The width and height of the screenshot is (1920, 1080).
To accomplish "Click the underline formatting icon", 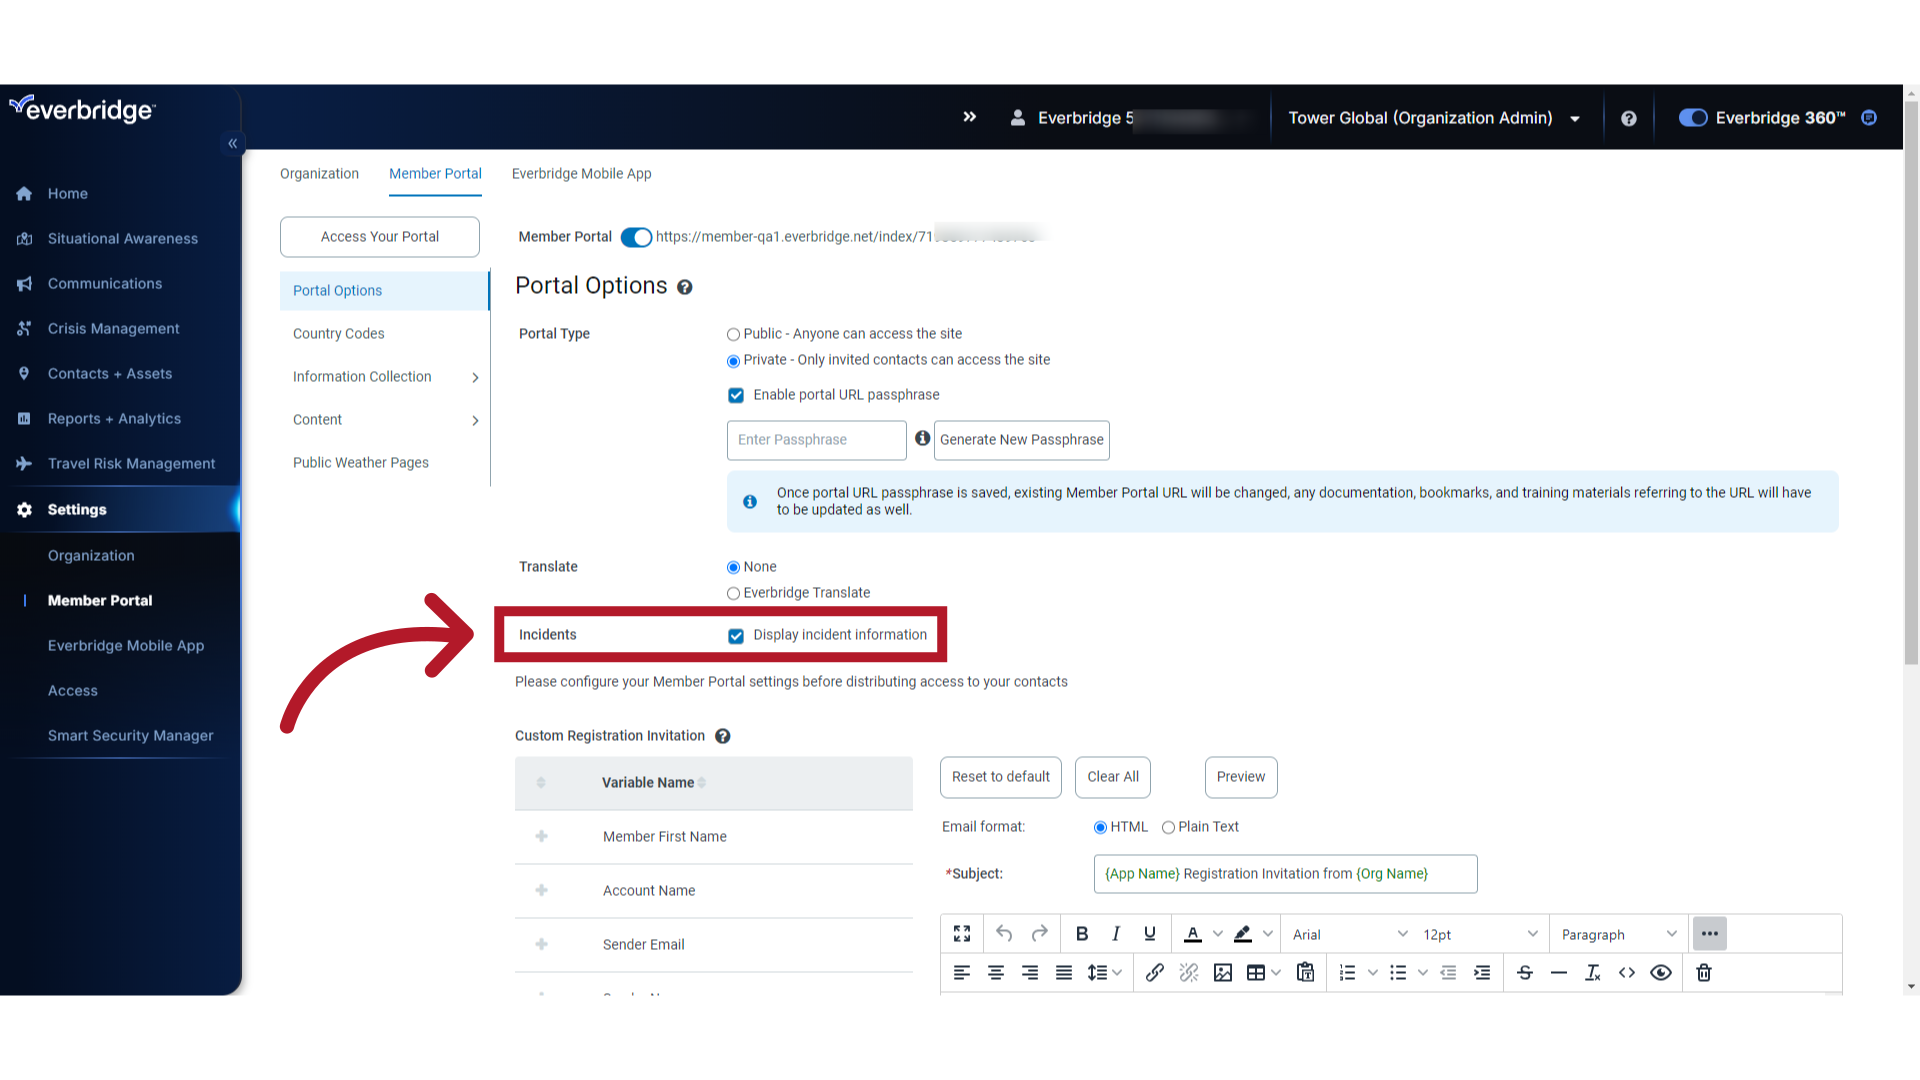I will pos(1149,934).
